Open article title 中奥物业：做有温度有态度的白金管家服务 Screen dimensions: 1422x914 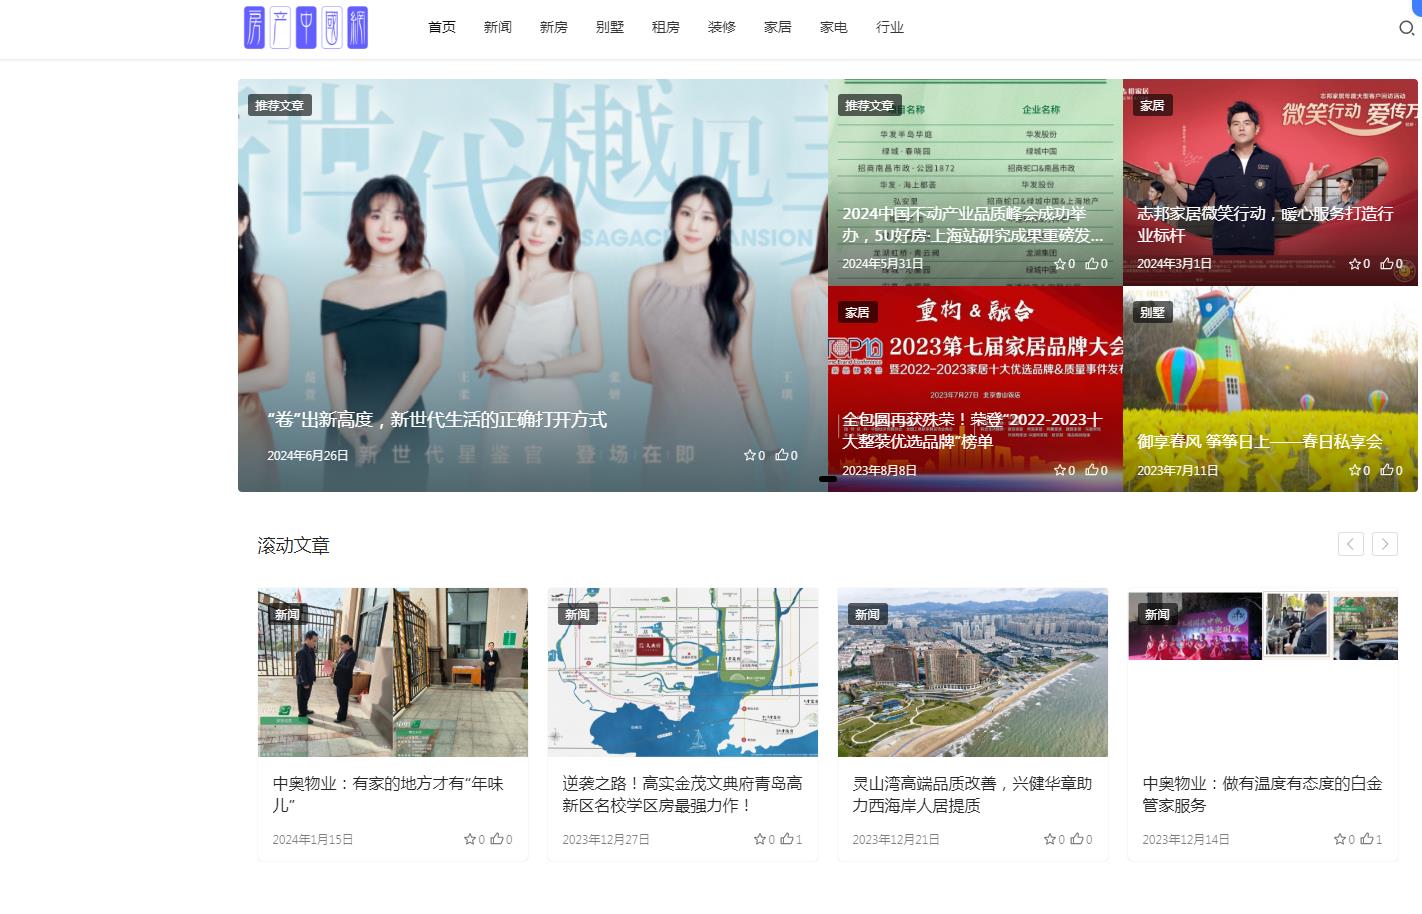1262,794
